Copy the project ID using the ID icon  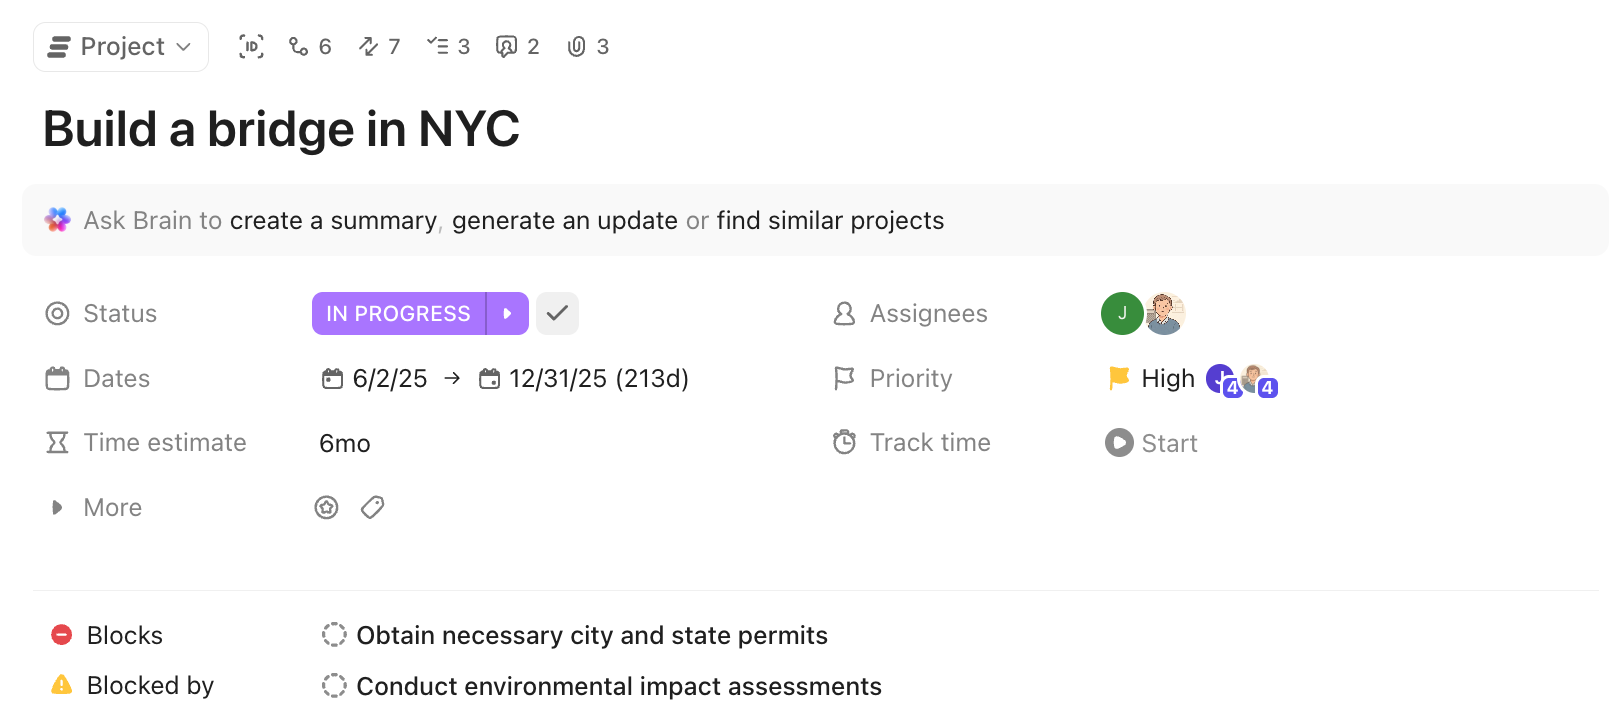coord(251,46)
